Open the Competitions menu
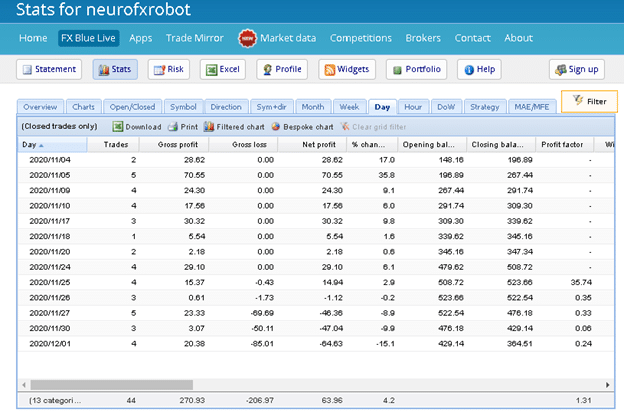Image resolution: width=624 pixels, height=416 pixels. tap(361, 38)
